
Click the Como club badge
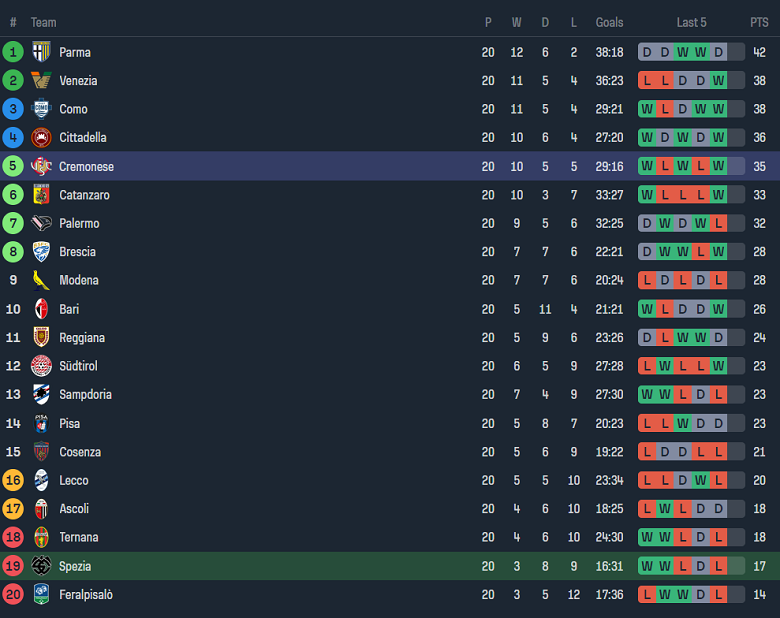[41, 109]
